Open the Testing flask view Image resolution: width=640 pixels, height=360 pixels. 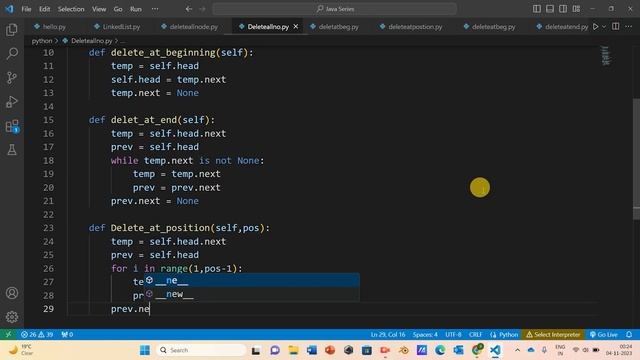[12, 150]
